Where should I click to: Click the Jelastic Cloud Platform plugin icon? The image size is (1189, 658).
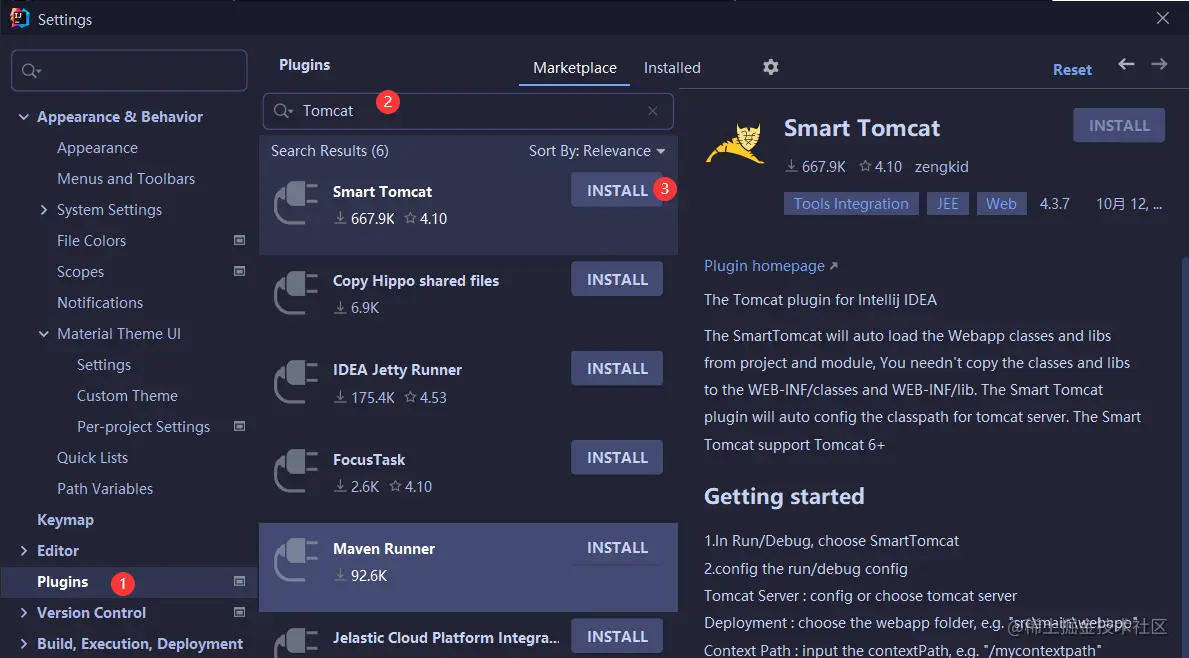296,643
